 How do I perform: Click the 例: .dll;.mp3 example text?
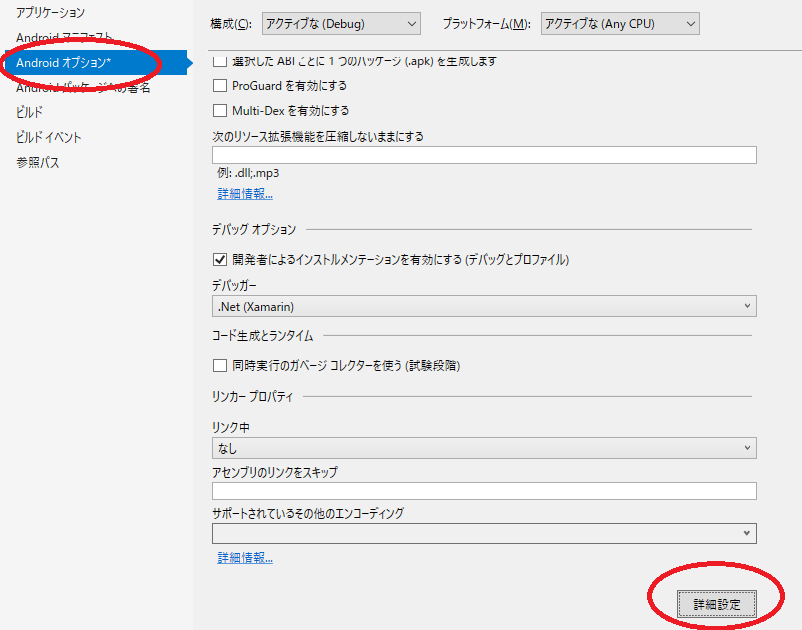[248, 173]
